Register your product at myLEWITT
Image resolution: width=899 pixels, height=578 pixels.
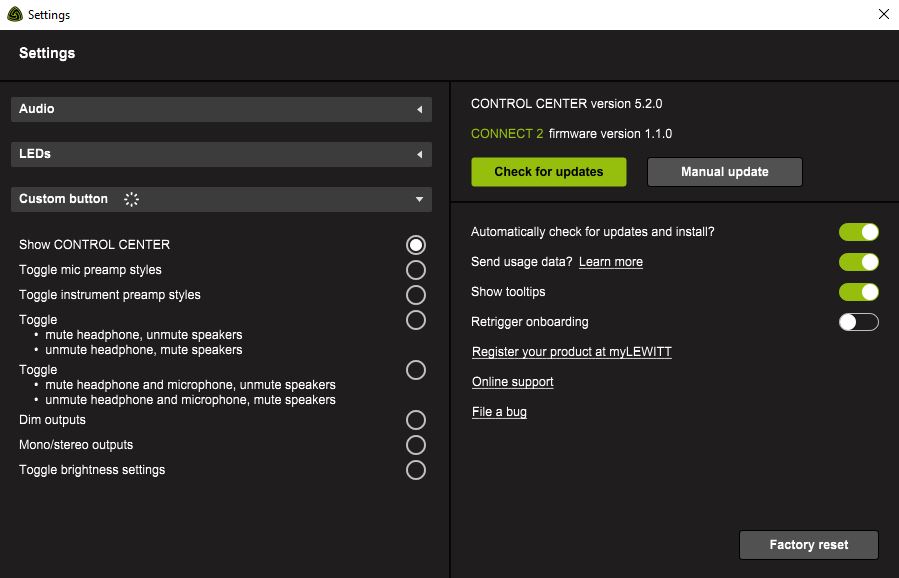coord(571,351)
